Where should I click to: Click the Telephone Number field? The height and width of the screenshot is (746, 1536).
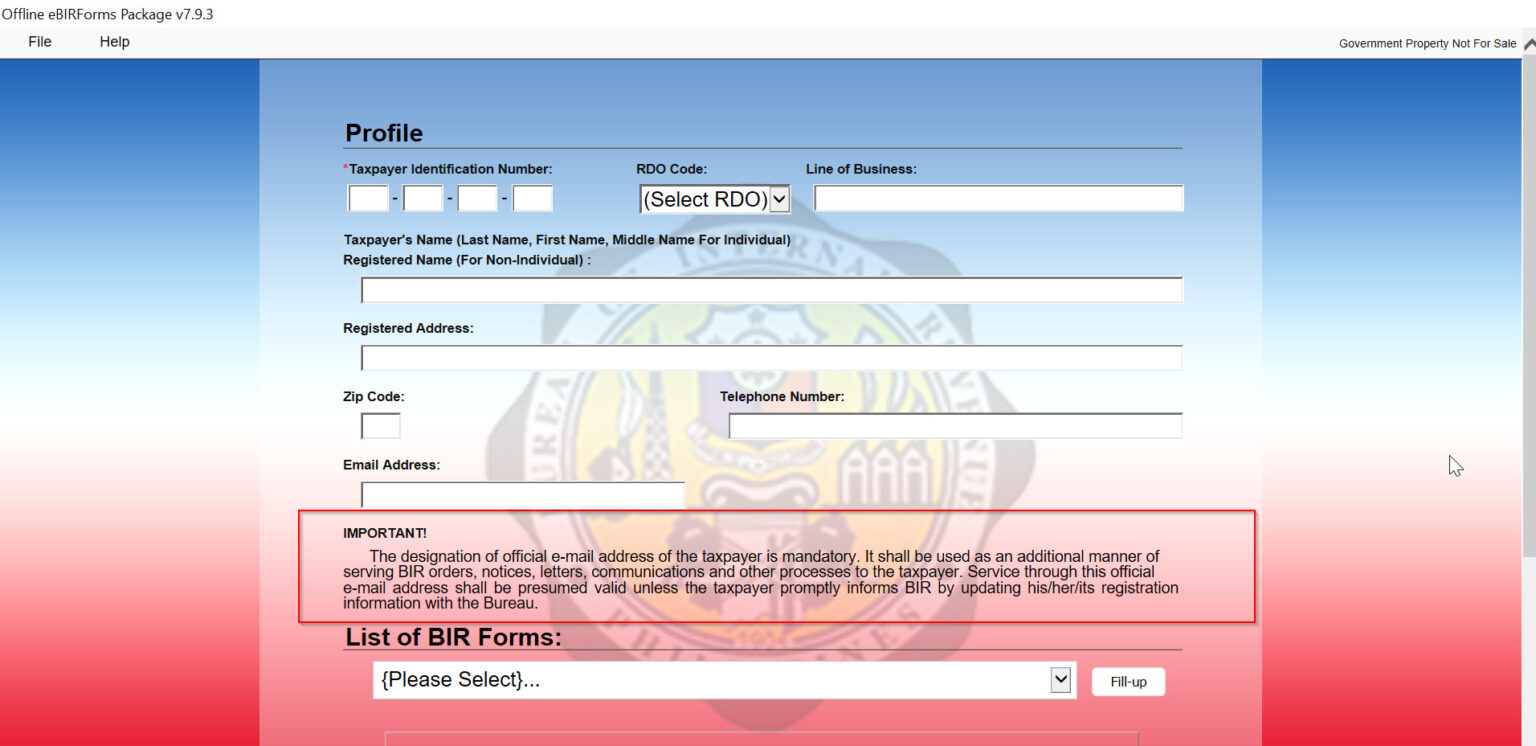pos(956,426)
